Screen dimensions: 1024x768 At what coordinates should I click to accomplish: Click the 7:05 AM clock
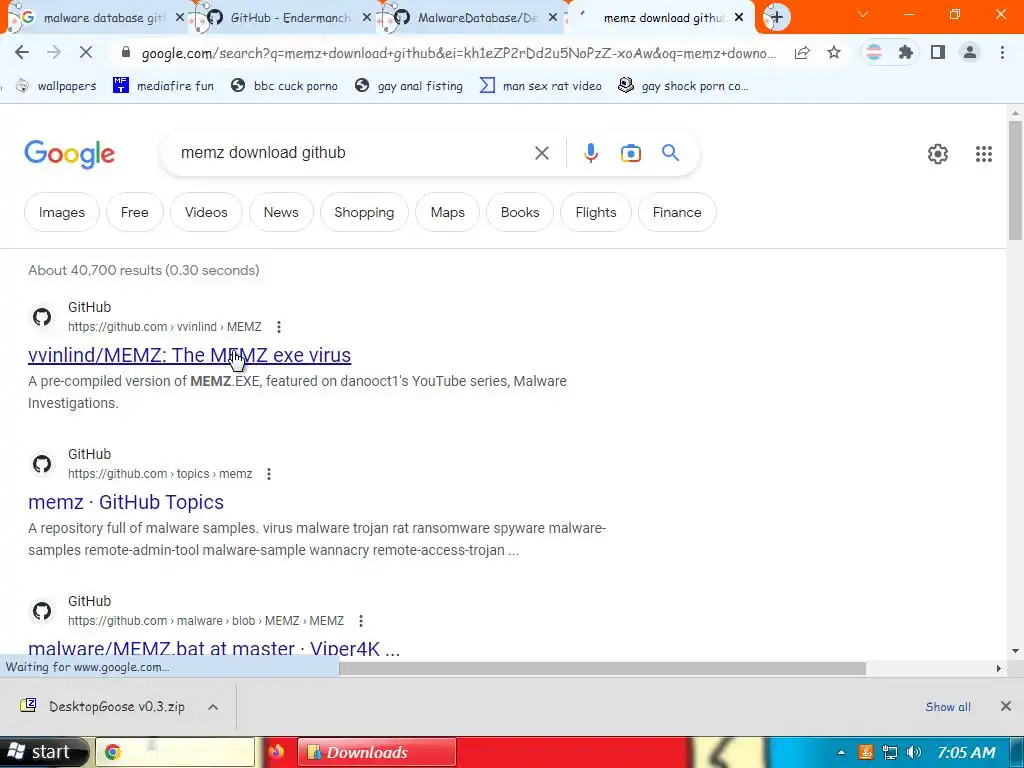click(x=966, y=752)
